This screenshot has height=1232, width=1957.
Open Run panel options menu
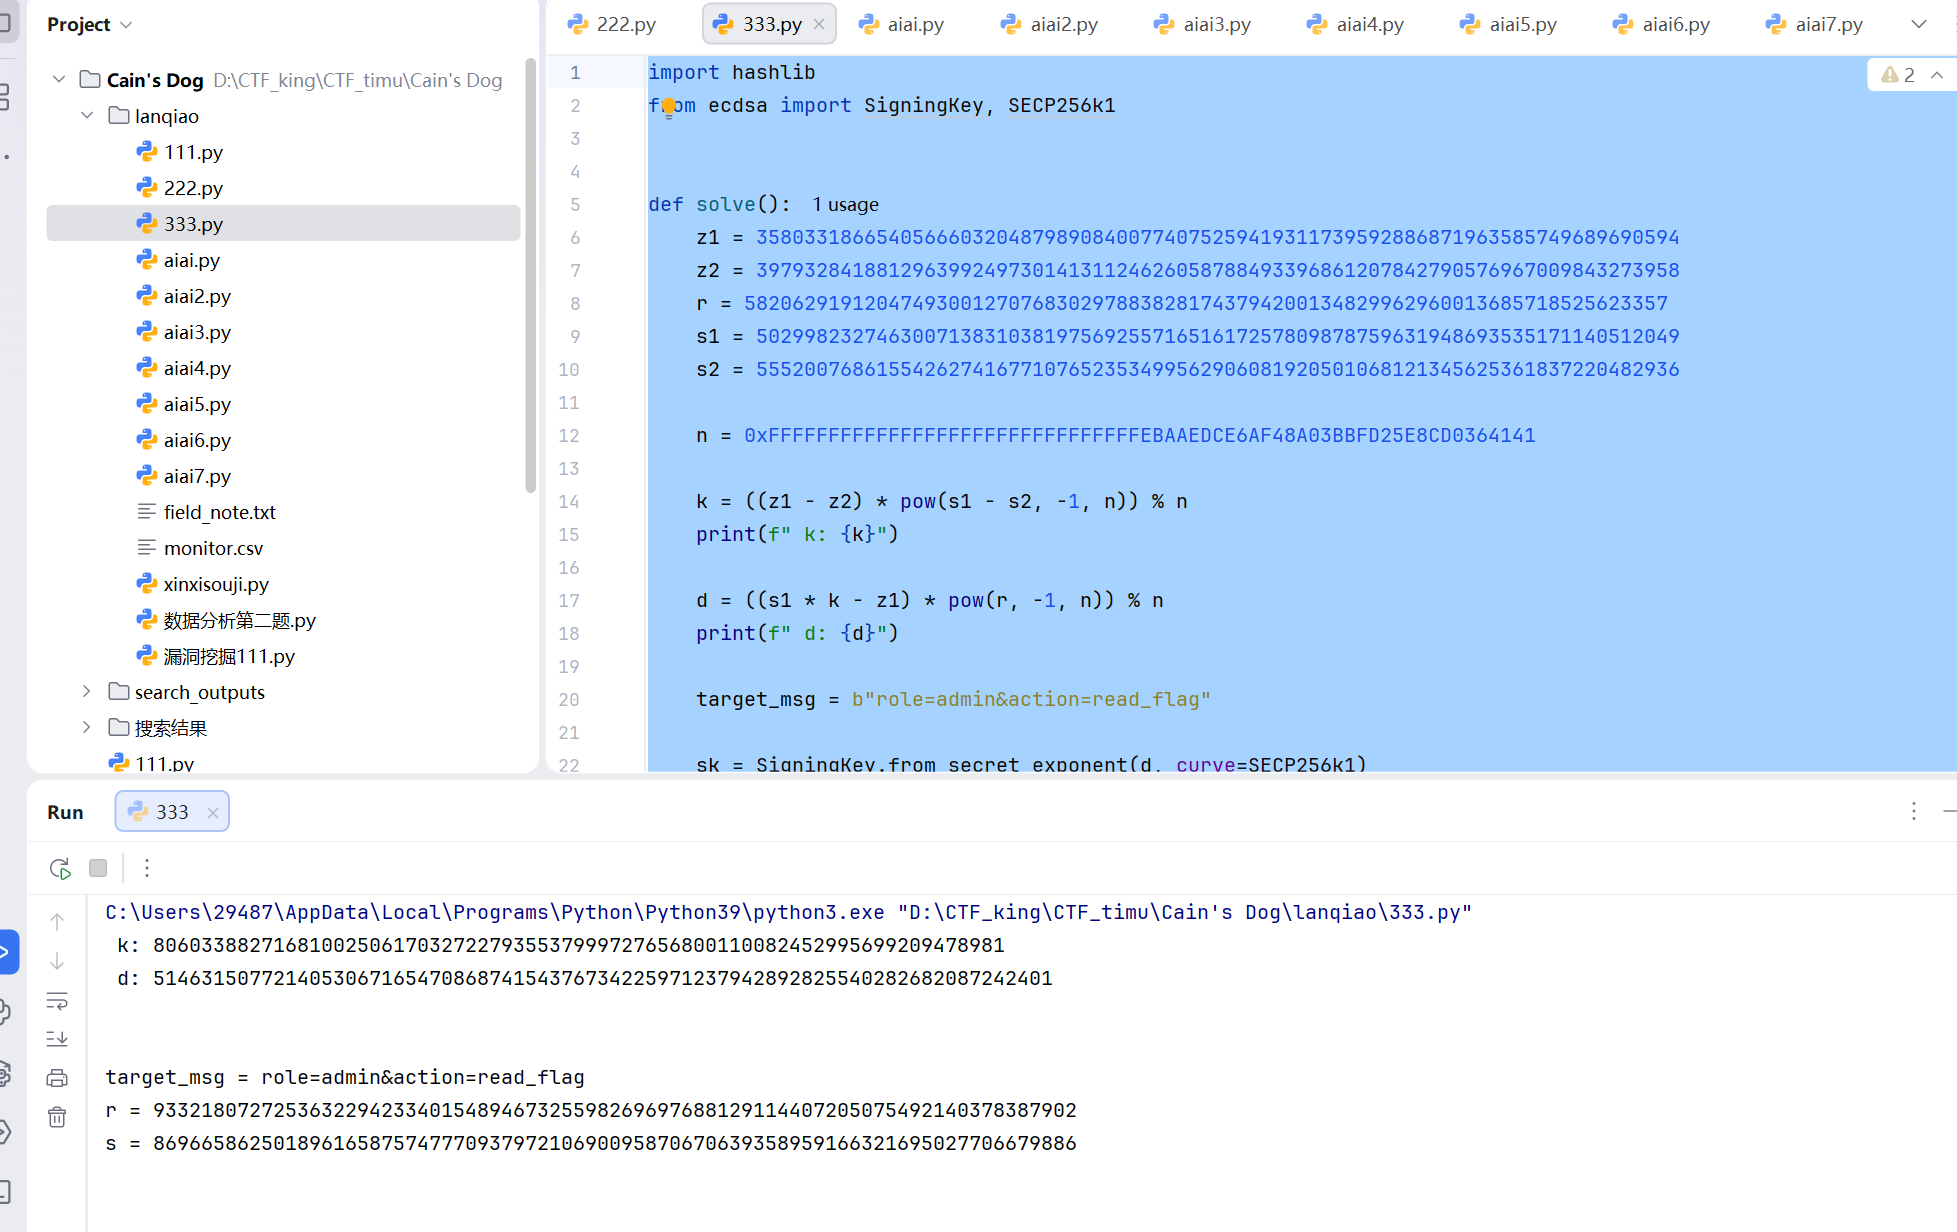[x=1914, y=811]
